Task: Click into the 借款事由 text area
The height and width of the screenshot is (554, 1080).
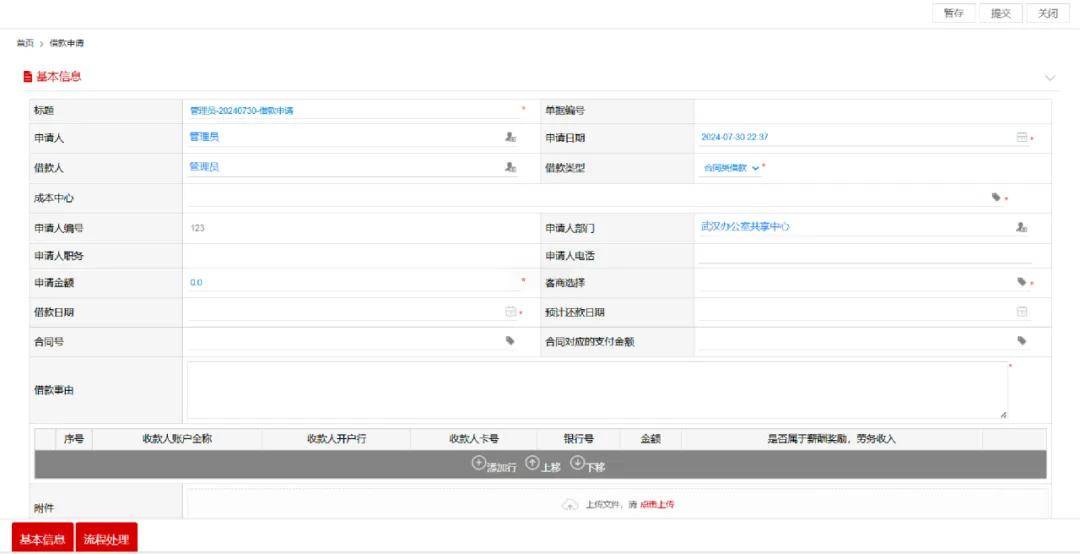Action: coord(596,390)
